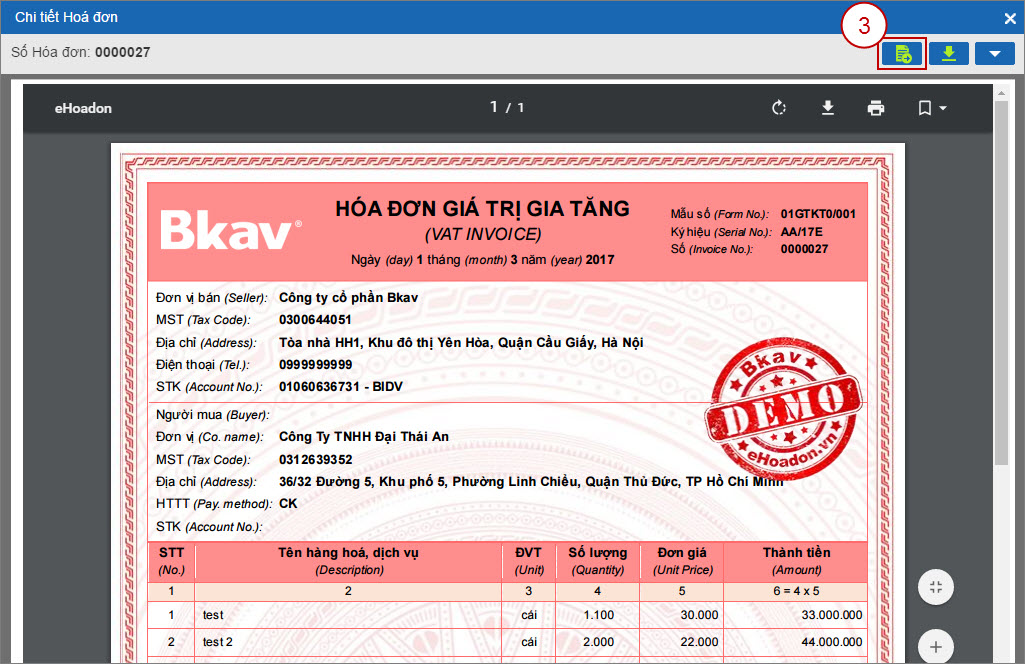Click the fit-to-page button in viewer
The width and height of the screenshot is (1025, 664).
[935, 587]
